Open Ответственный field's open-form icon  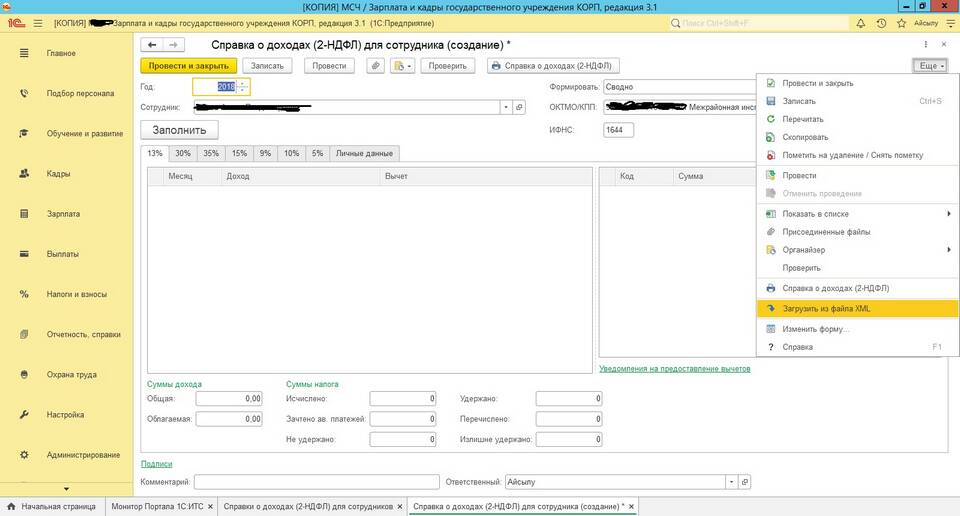pyautogui.click(x=744, y=482)
